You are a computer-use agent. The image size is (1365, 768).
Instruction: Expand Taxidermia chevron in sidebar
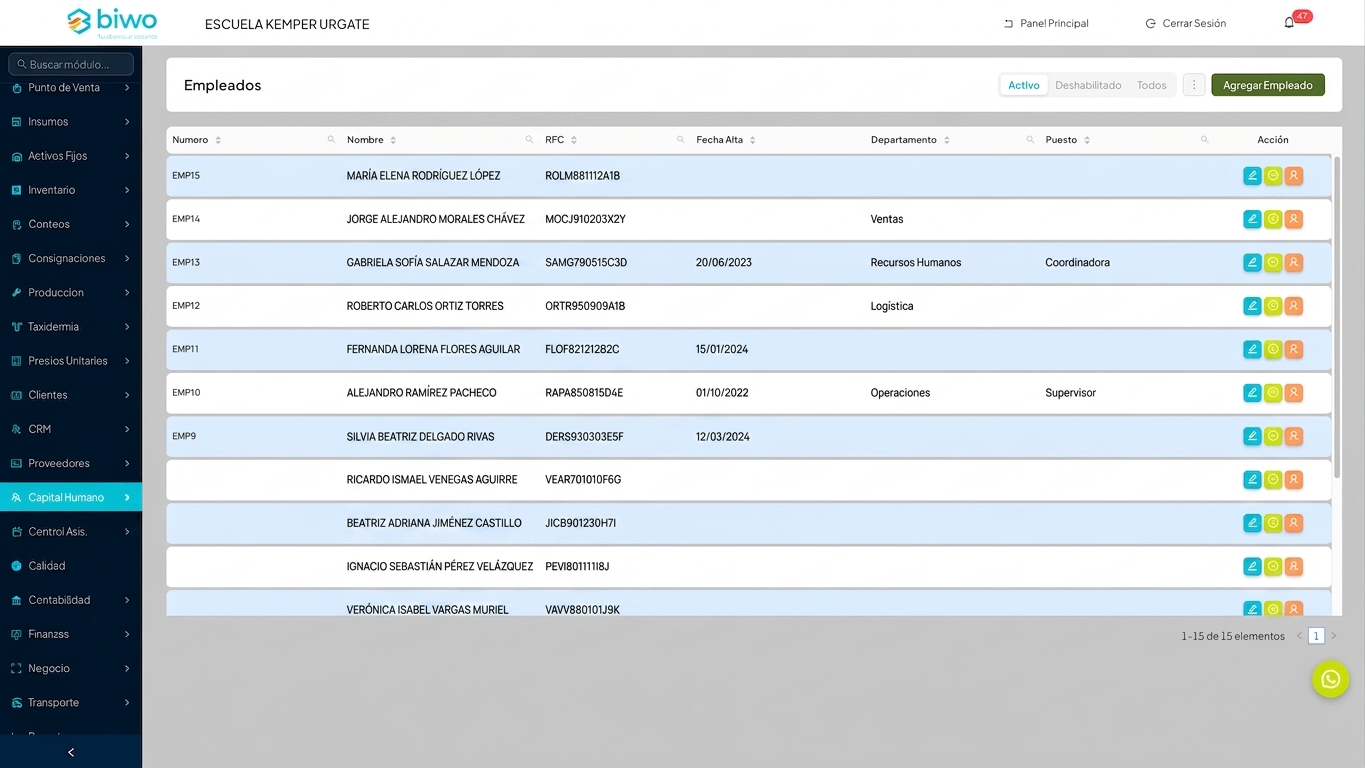[x=127, y=327]
